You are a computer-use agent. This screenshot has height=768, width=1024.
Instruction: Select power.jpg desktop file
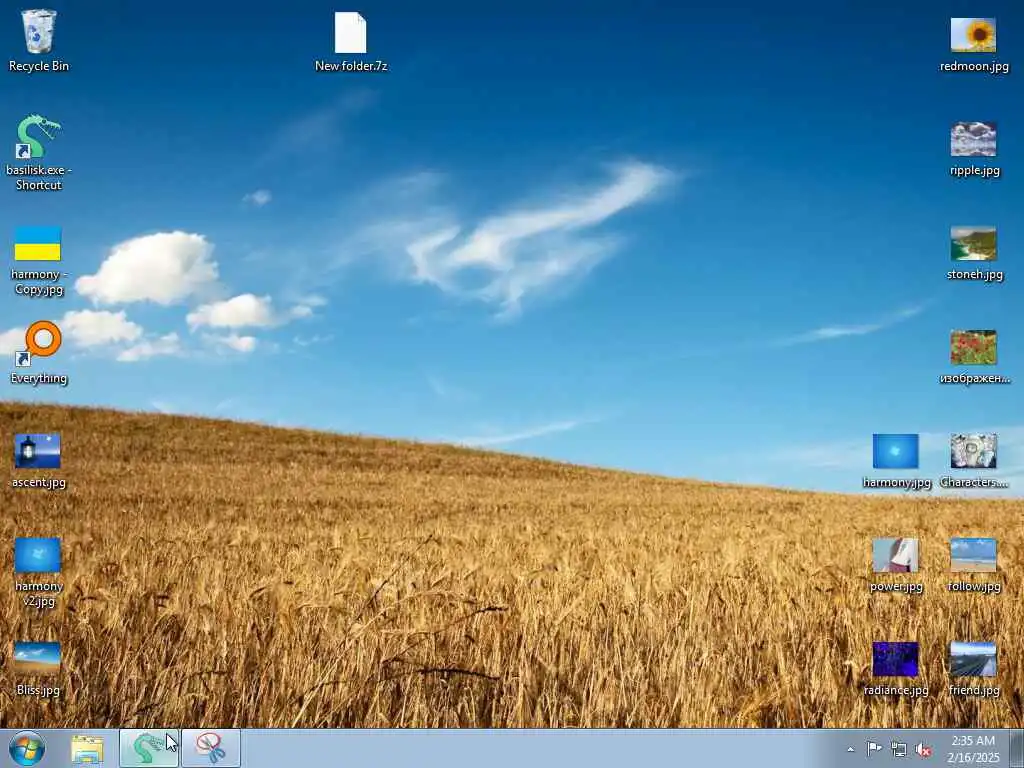(896, 565)
